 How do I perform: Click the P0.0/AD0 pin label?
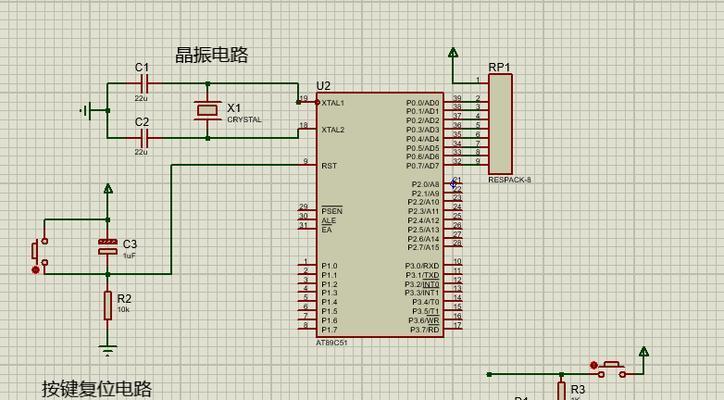(422, 103)
